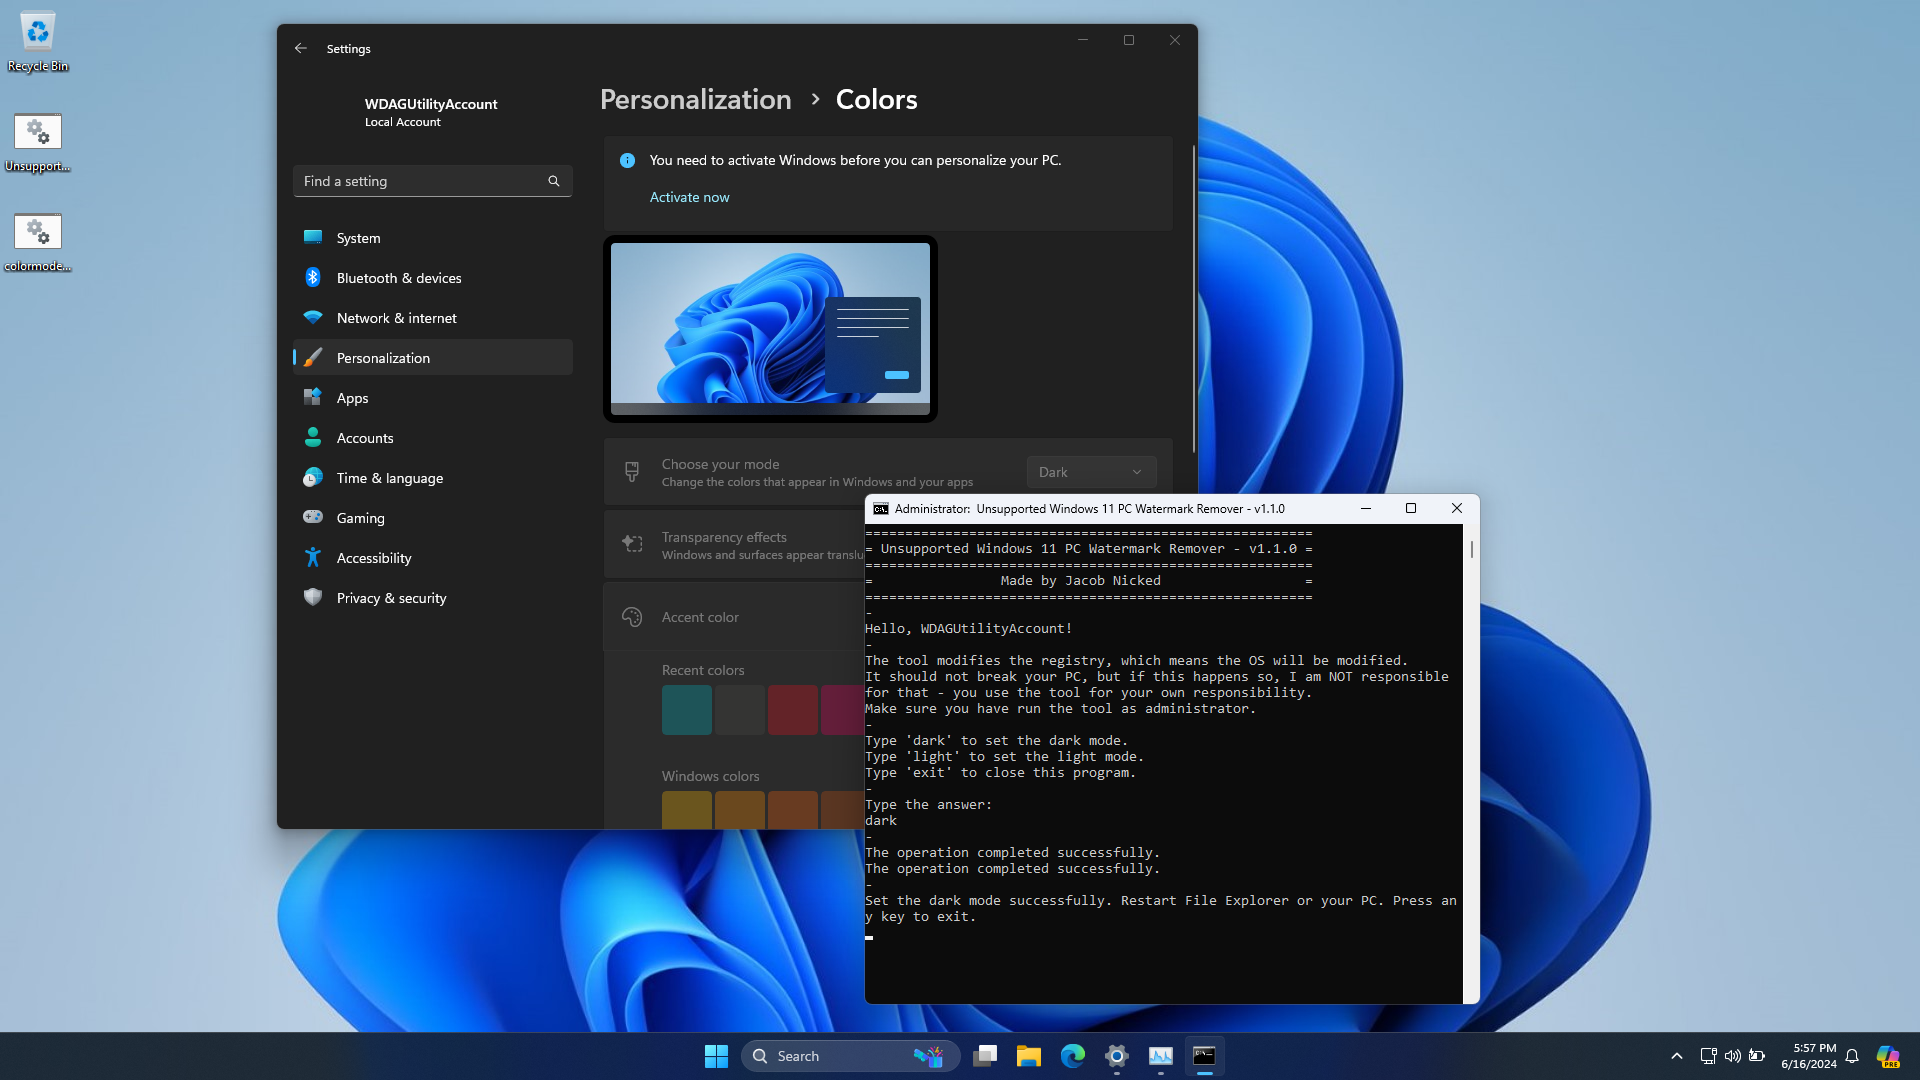Select Accessibility in the sidebar
Screen dimensions: 1920x1080
pos(373,558)
